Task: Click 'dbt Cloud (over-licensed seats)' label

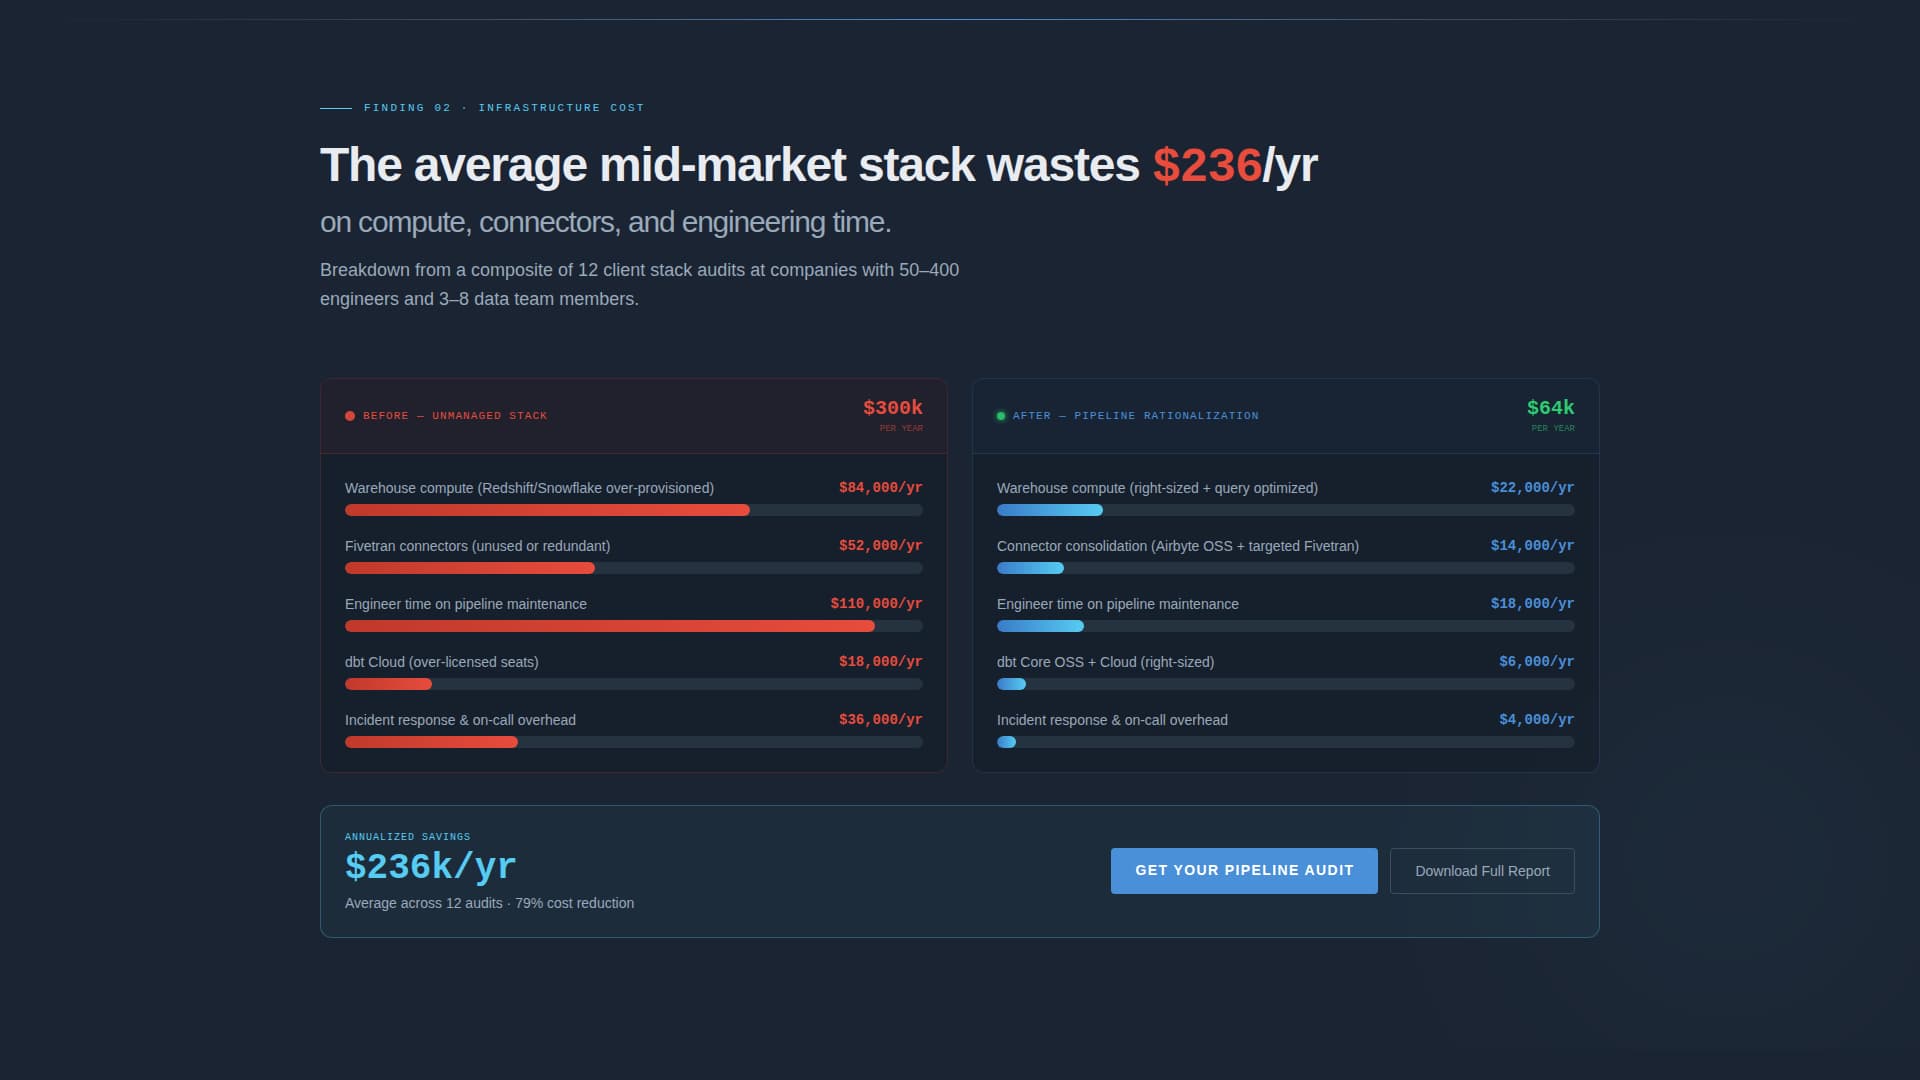Action: point(441,662)
